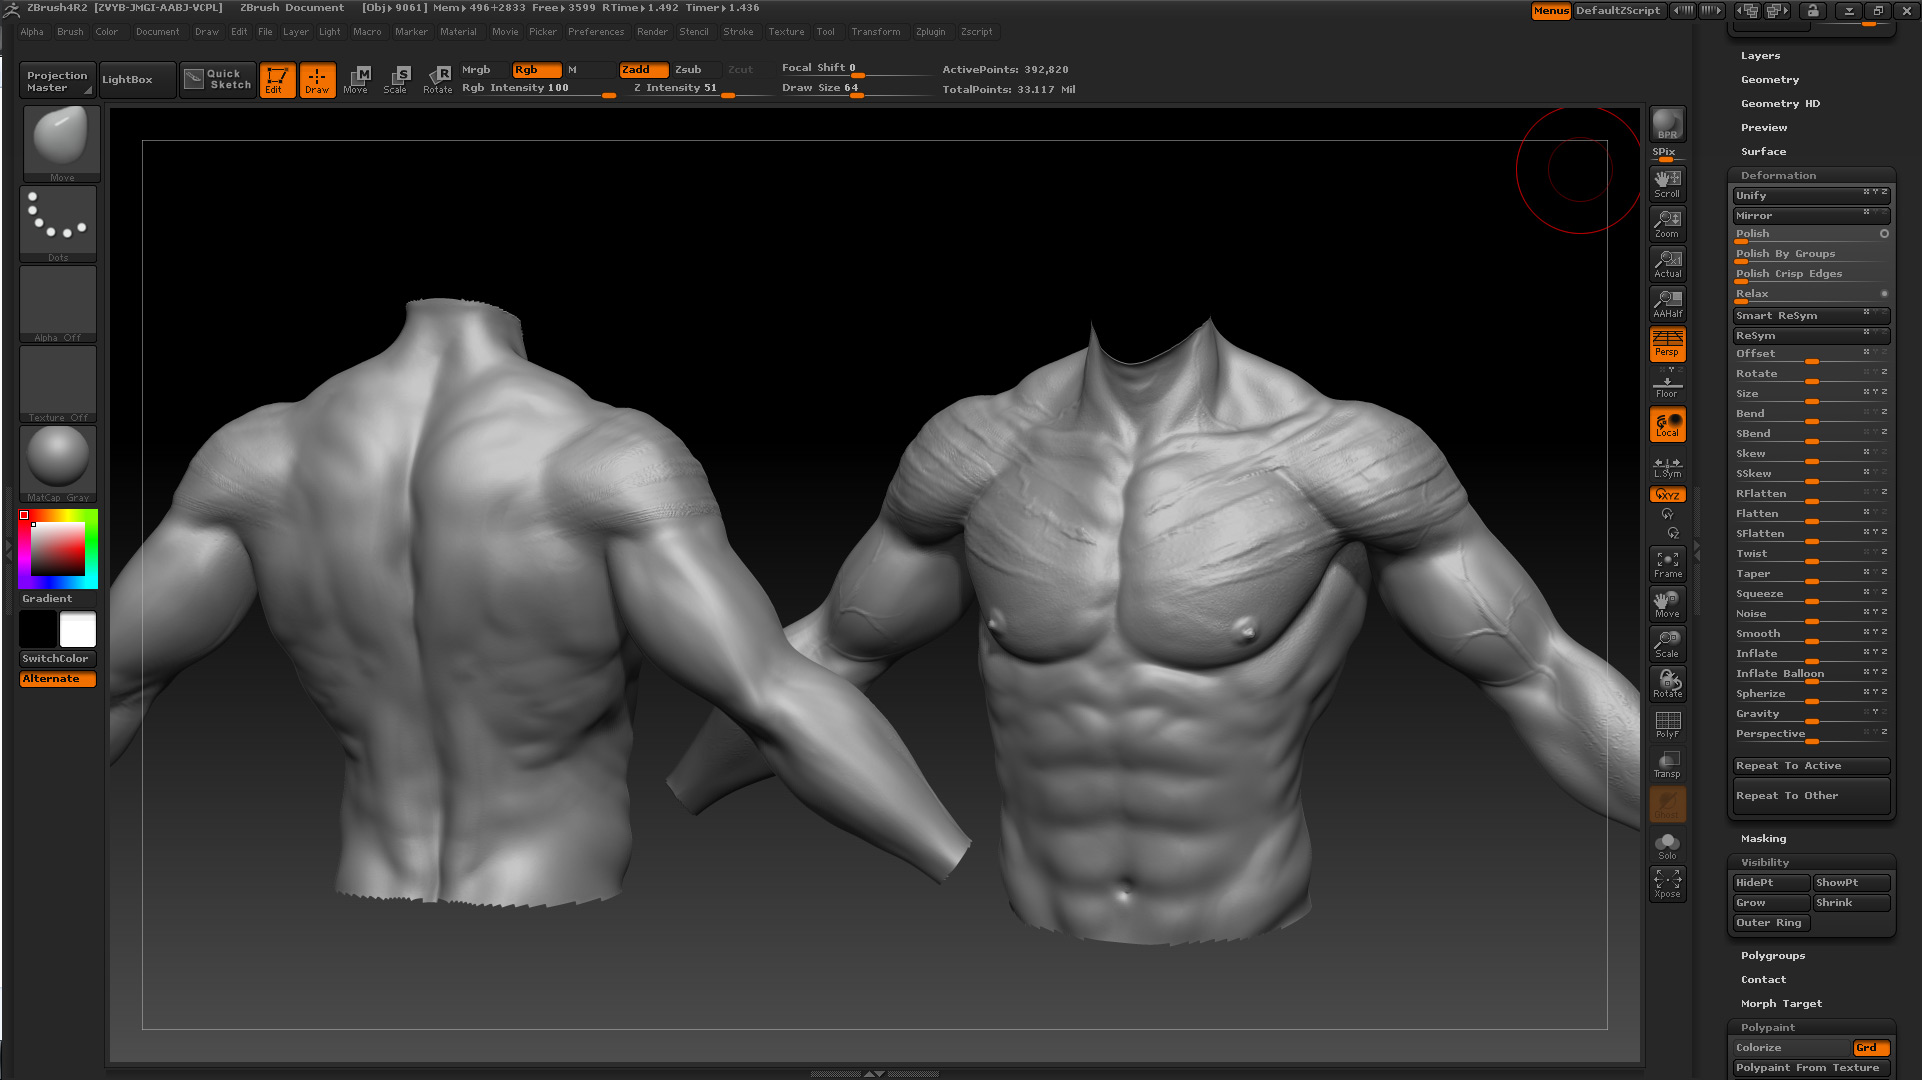Adjust the Focal Shift slider
This screenshot has width=1922, height=1080.
(x=855, y=69)
